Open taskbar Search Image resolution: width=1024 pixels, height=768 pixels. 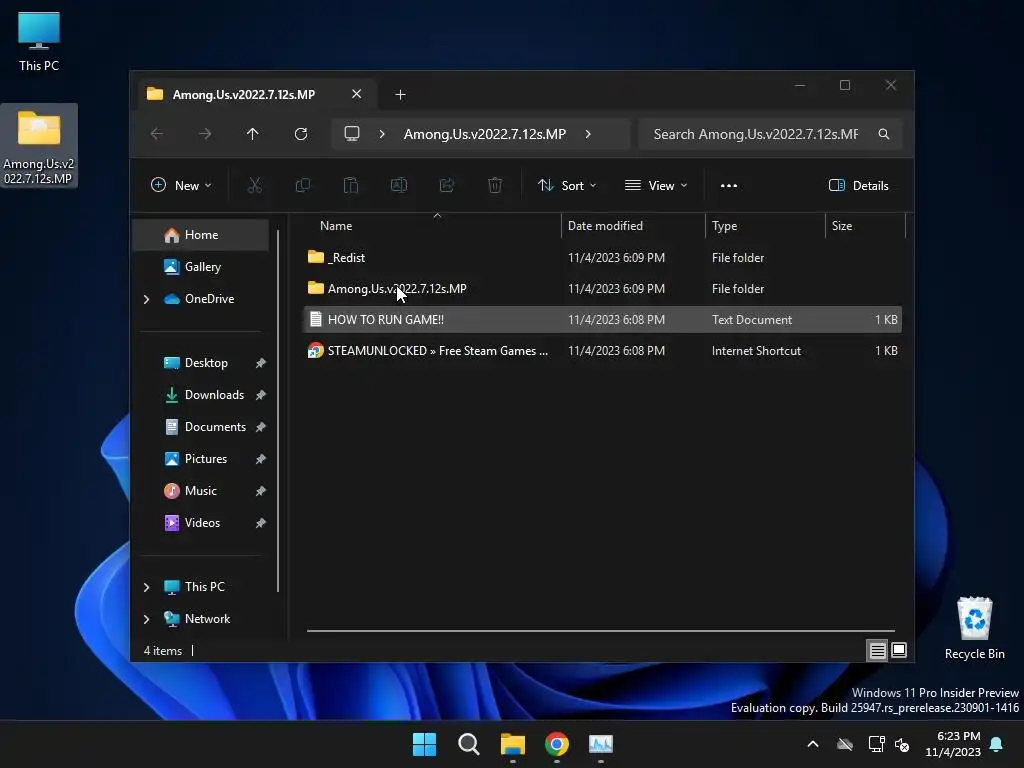(x=469, y=744)
